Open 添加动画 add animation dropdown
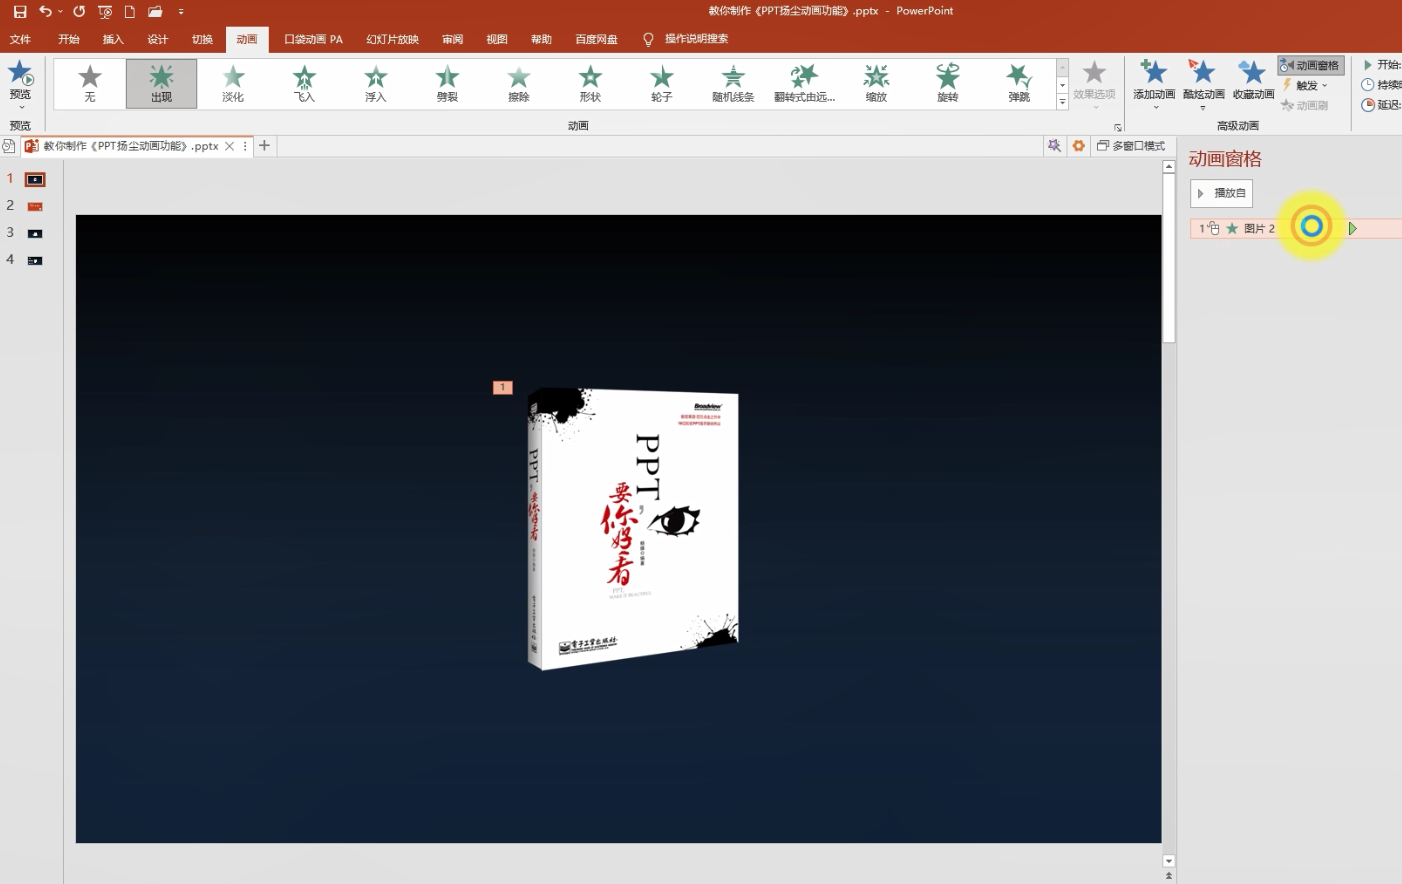 click(x=1154, y=84)
